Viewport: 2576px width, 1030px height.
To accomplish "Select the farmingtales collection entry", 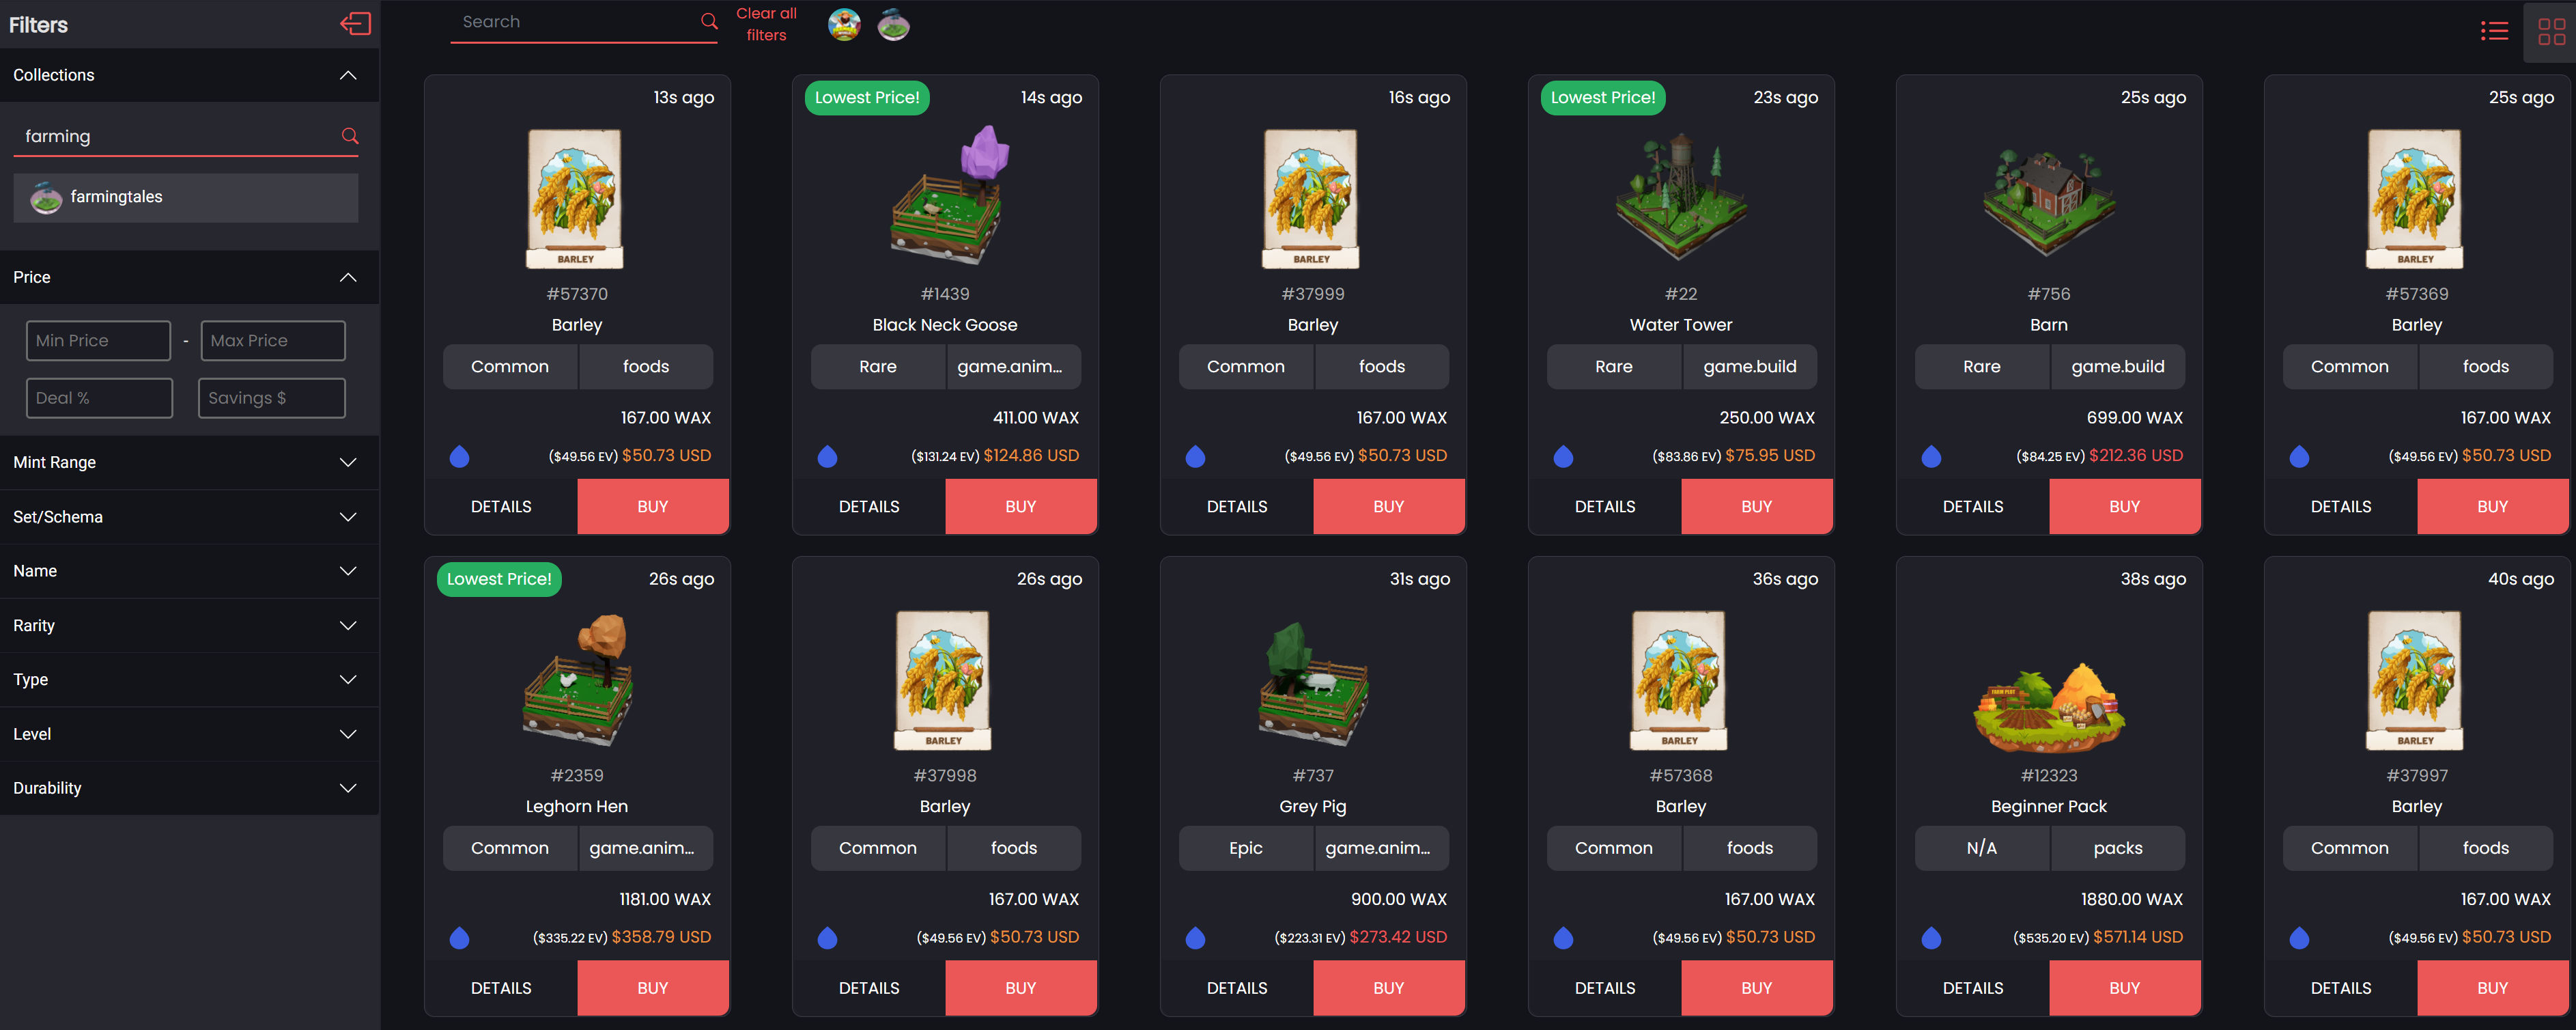I will click(186, 198).
